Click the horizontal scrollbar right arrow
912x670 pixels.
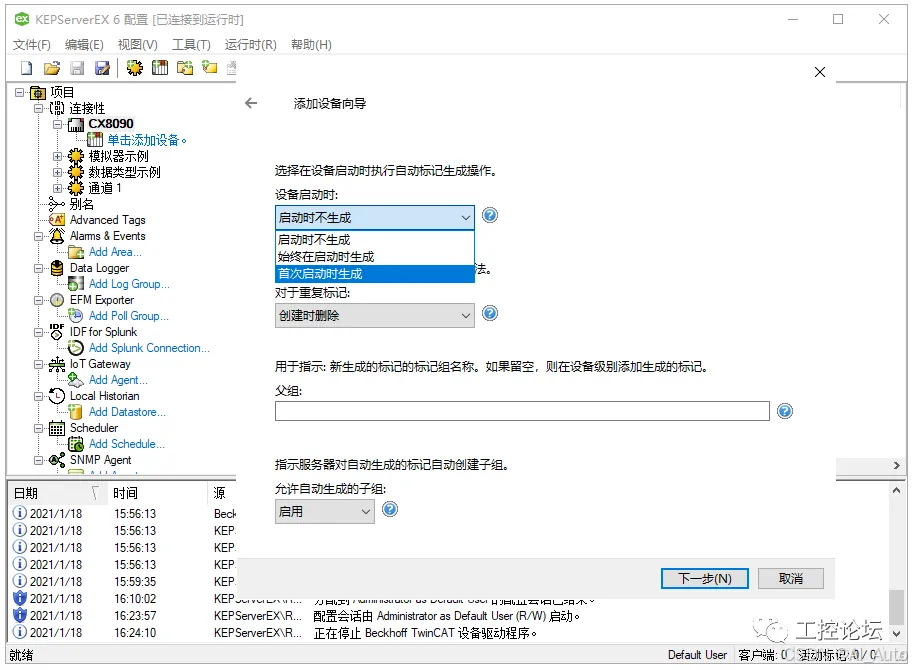pyautogui.click(x=896, y=465)
